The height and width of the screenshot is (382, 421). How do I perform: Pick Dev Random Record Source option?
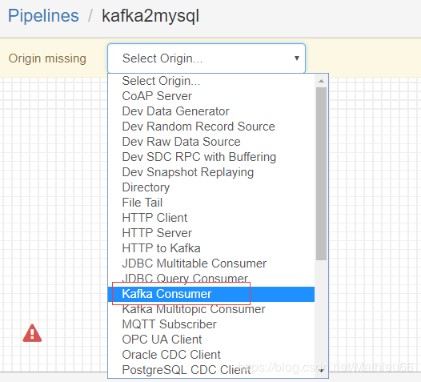tap(211, 127)
